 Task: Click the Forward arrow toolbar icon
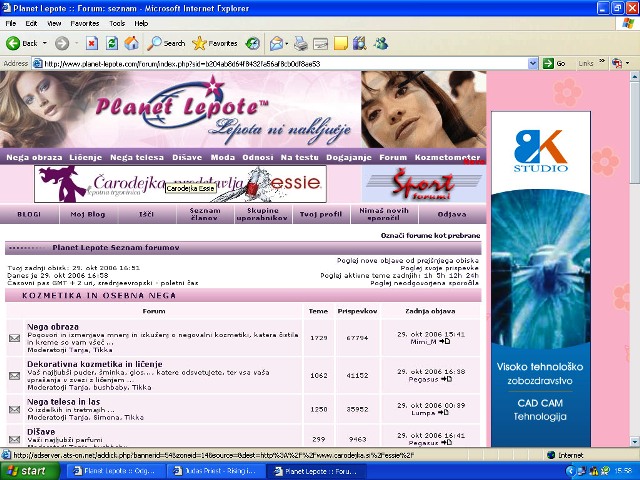tap(62, 43)
